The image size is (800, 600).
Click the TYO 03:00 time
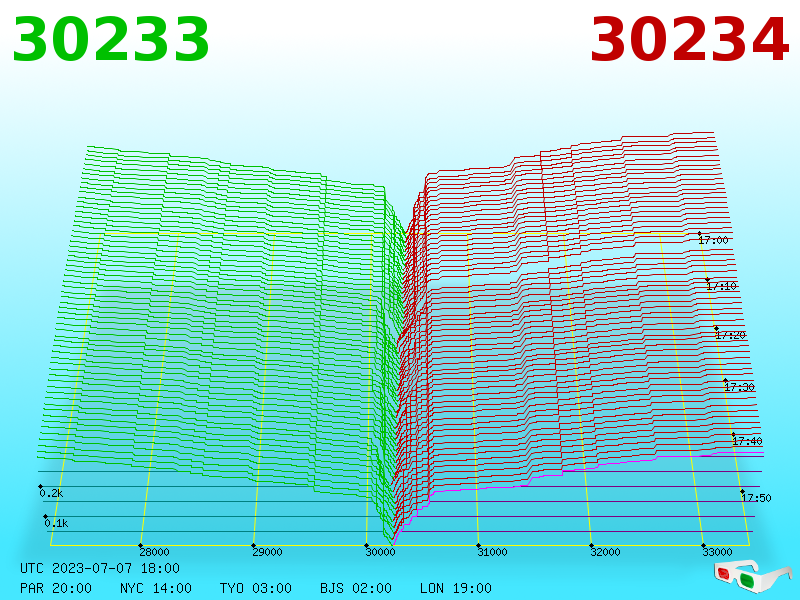[256, 588]
